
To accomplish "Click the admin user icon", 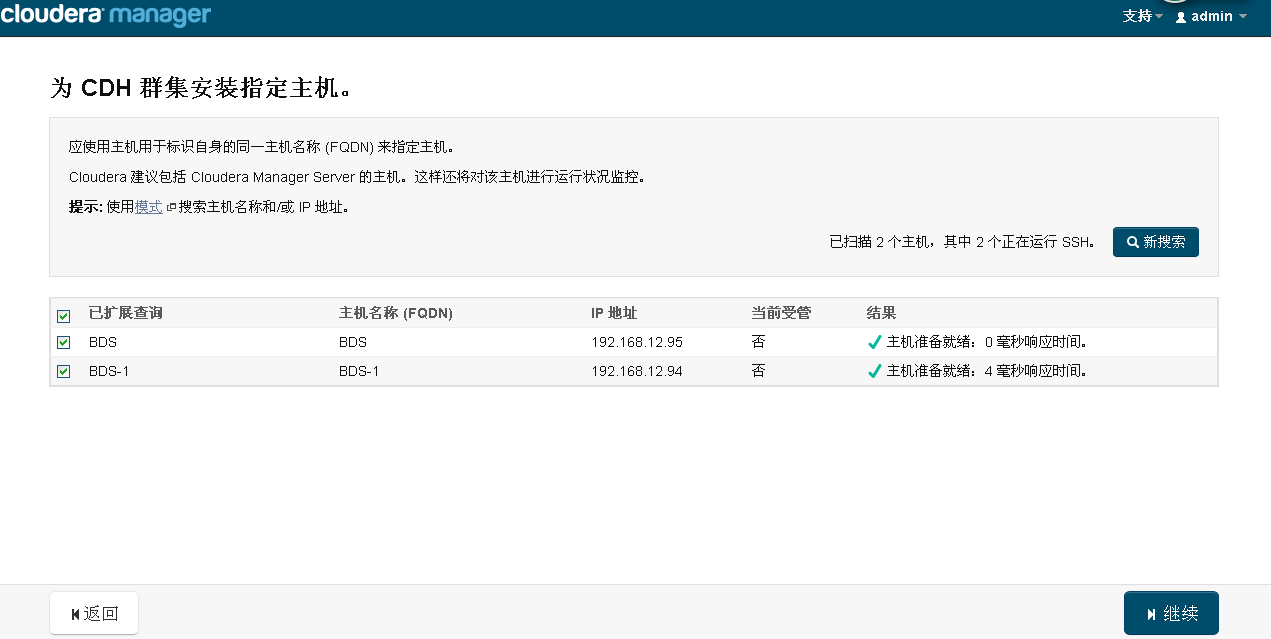I will [1181, 17].
